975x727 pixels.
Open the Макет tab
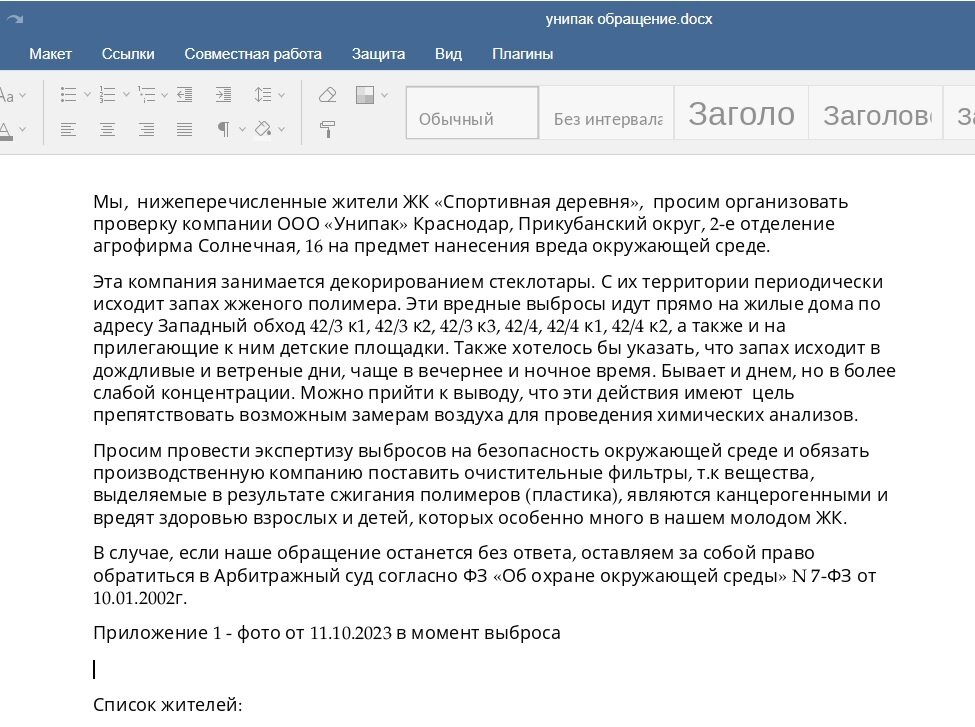[x=50, y=54]
